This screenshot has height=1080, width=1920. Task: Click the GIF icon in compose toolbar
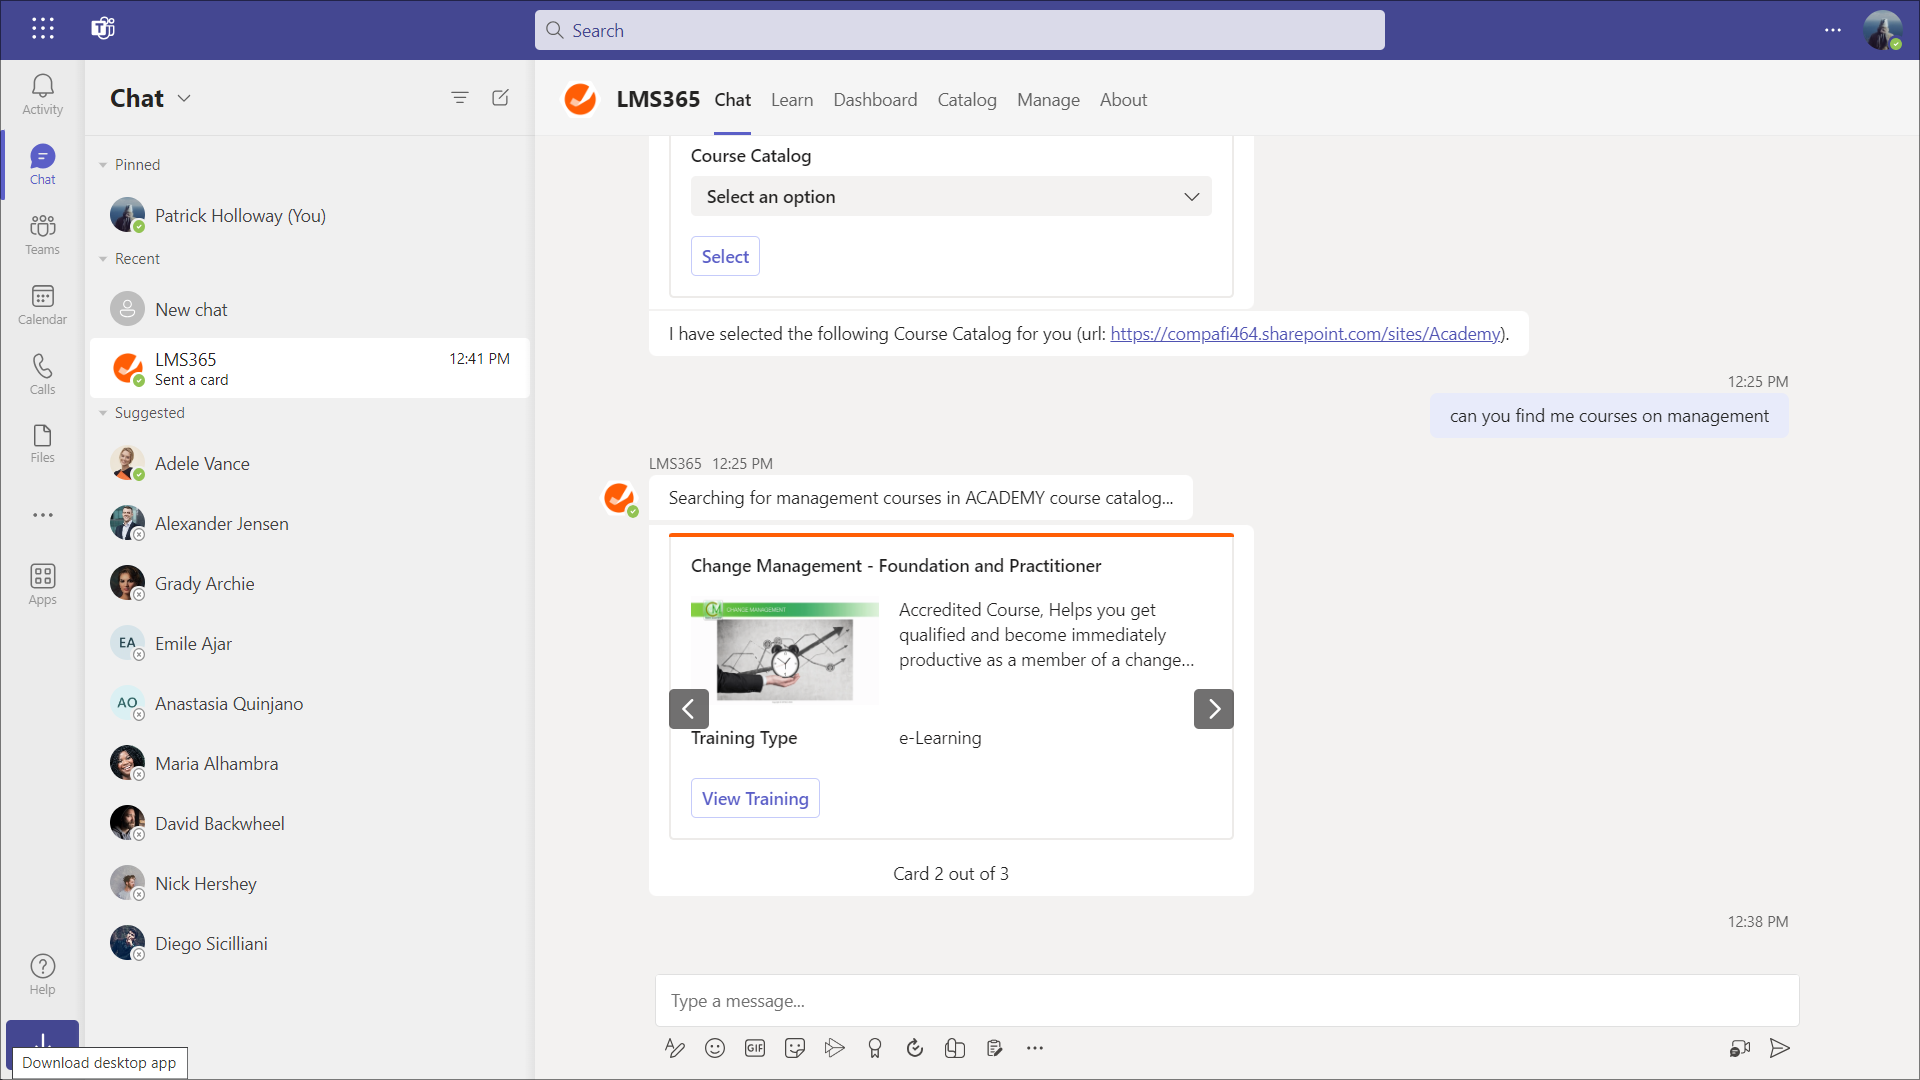[754, 1048]
